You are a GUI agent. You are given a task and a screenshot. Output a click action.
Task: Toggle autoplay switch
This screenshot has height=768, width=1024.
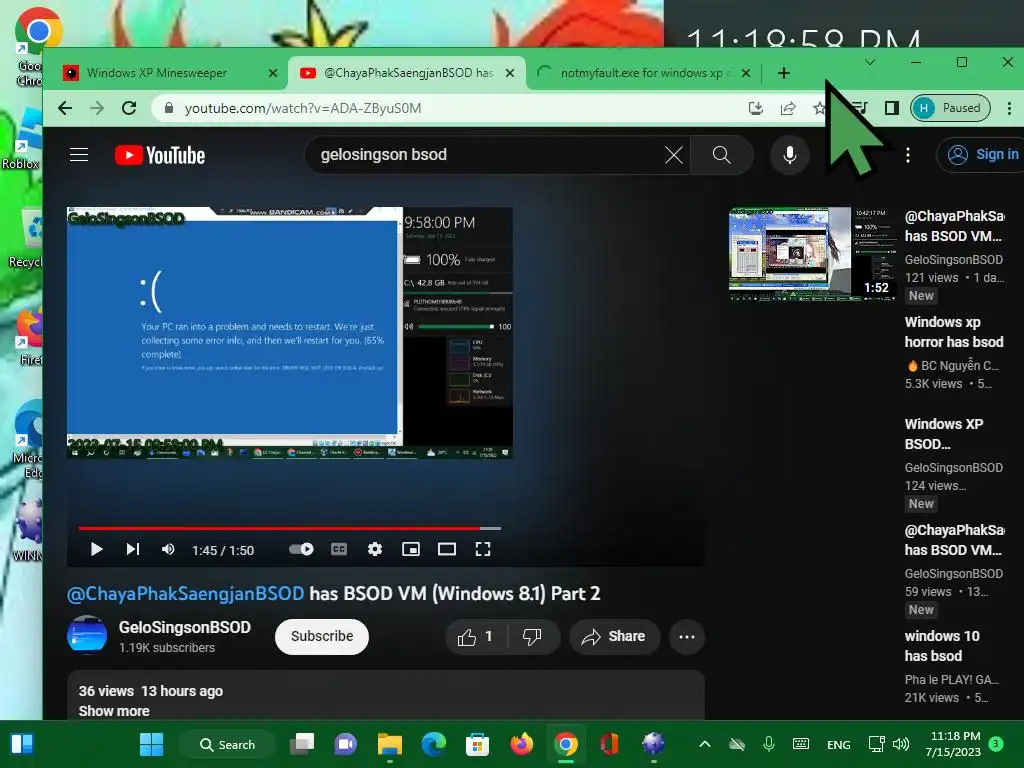click(301, 549)
